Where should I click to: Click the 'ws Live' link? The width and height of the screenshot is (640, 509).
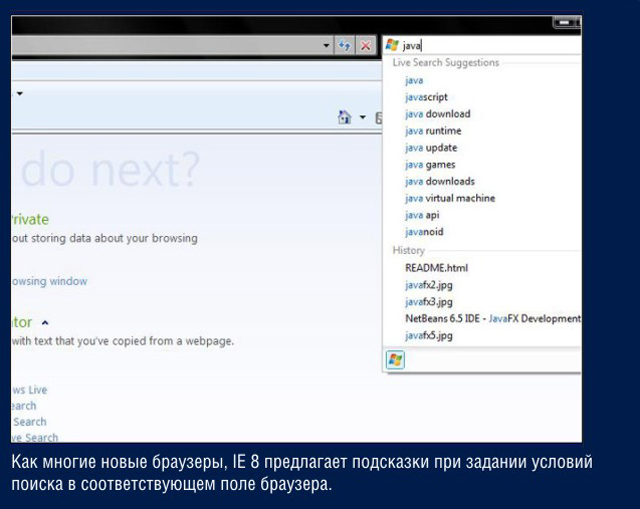point(29,390)
